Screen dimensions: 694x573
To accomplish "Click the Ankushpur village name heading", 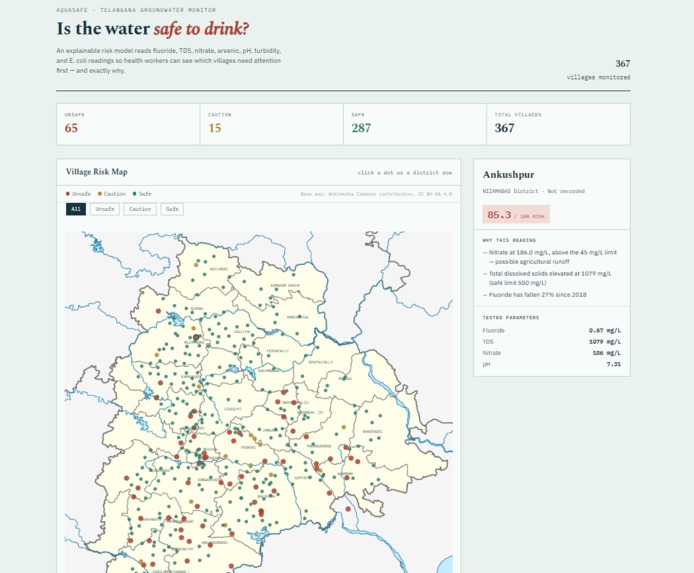I will pyautogui.click(x=508, y=175).
